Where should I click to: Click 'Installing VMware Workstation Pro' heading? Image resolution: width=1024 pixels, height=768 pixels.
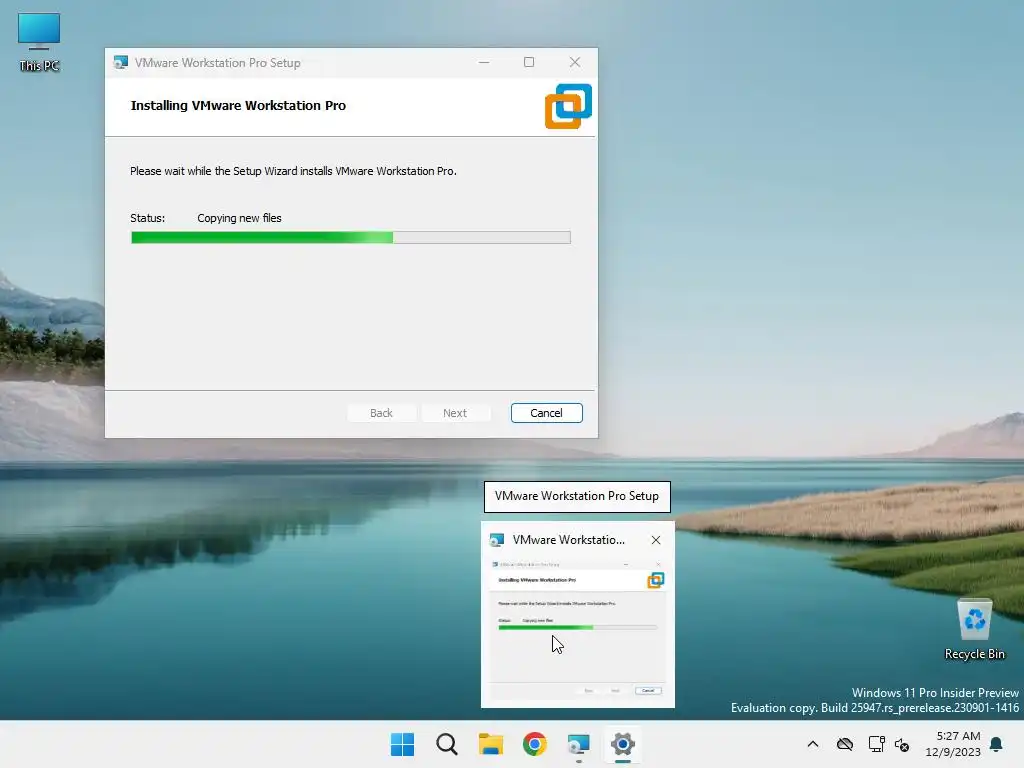[x=238, y=106]
